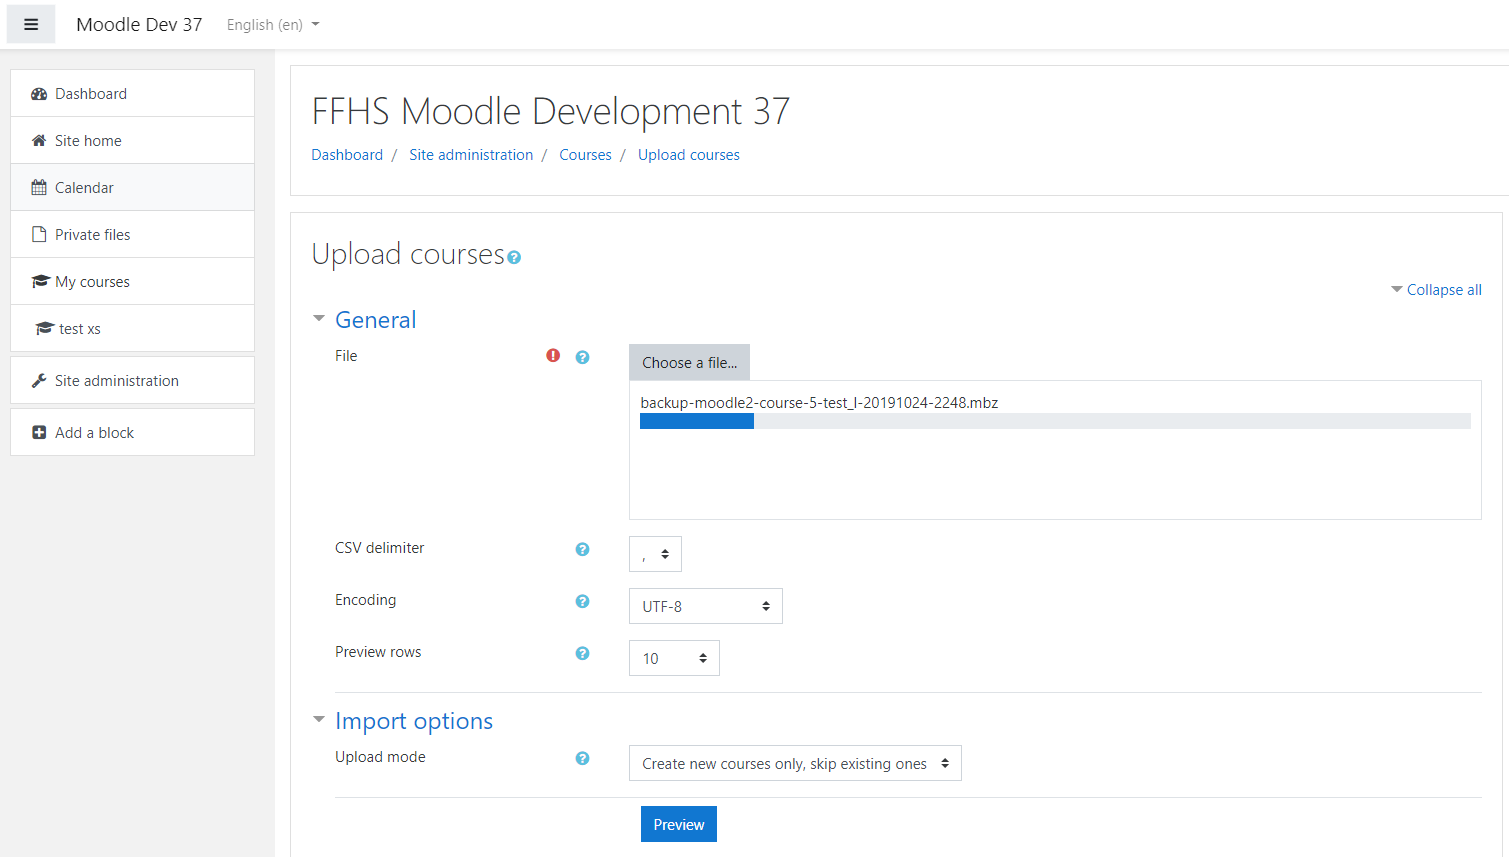Open Dashboard in the sidebar
1509x857 pixels.
[x=132, y=94]
